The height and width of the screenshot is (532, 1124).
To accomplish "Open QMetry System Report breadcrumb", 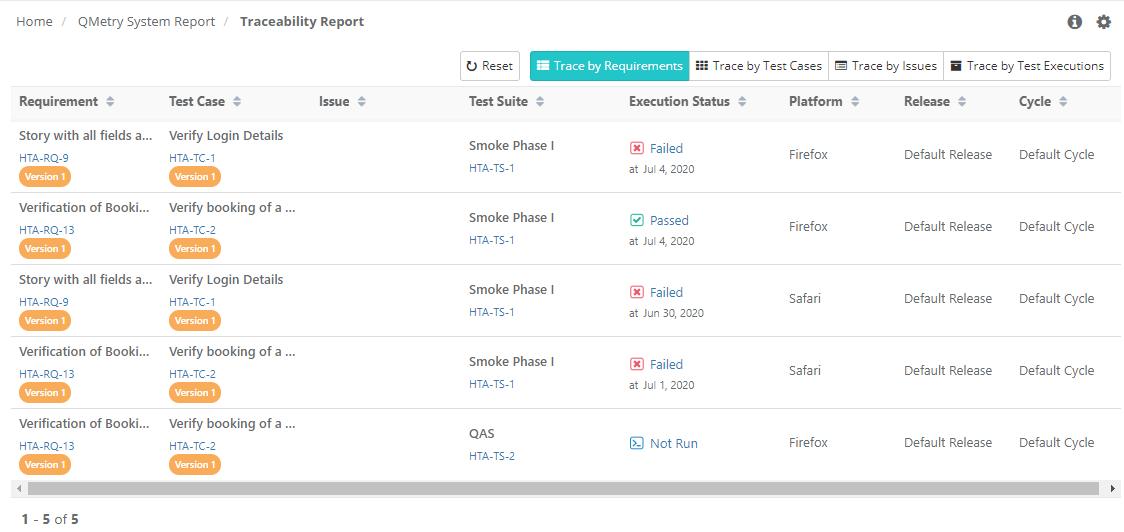I will pyautogui.click(x=146, y=22).
